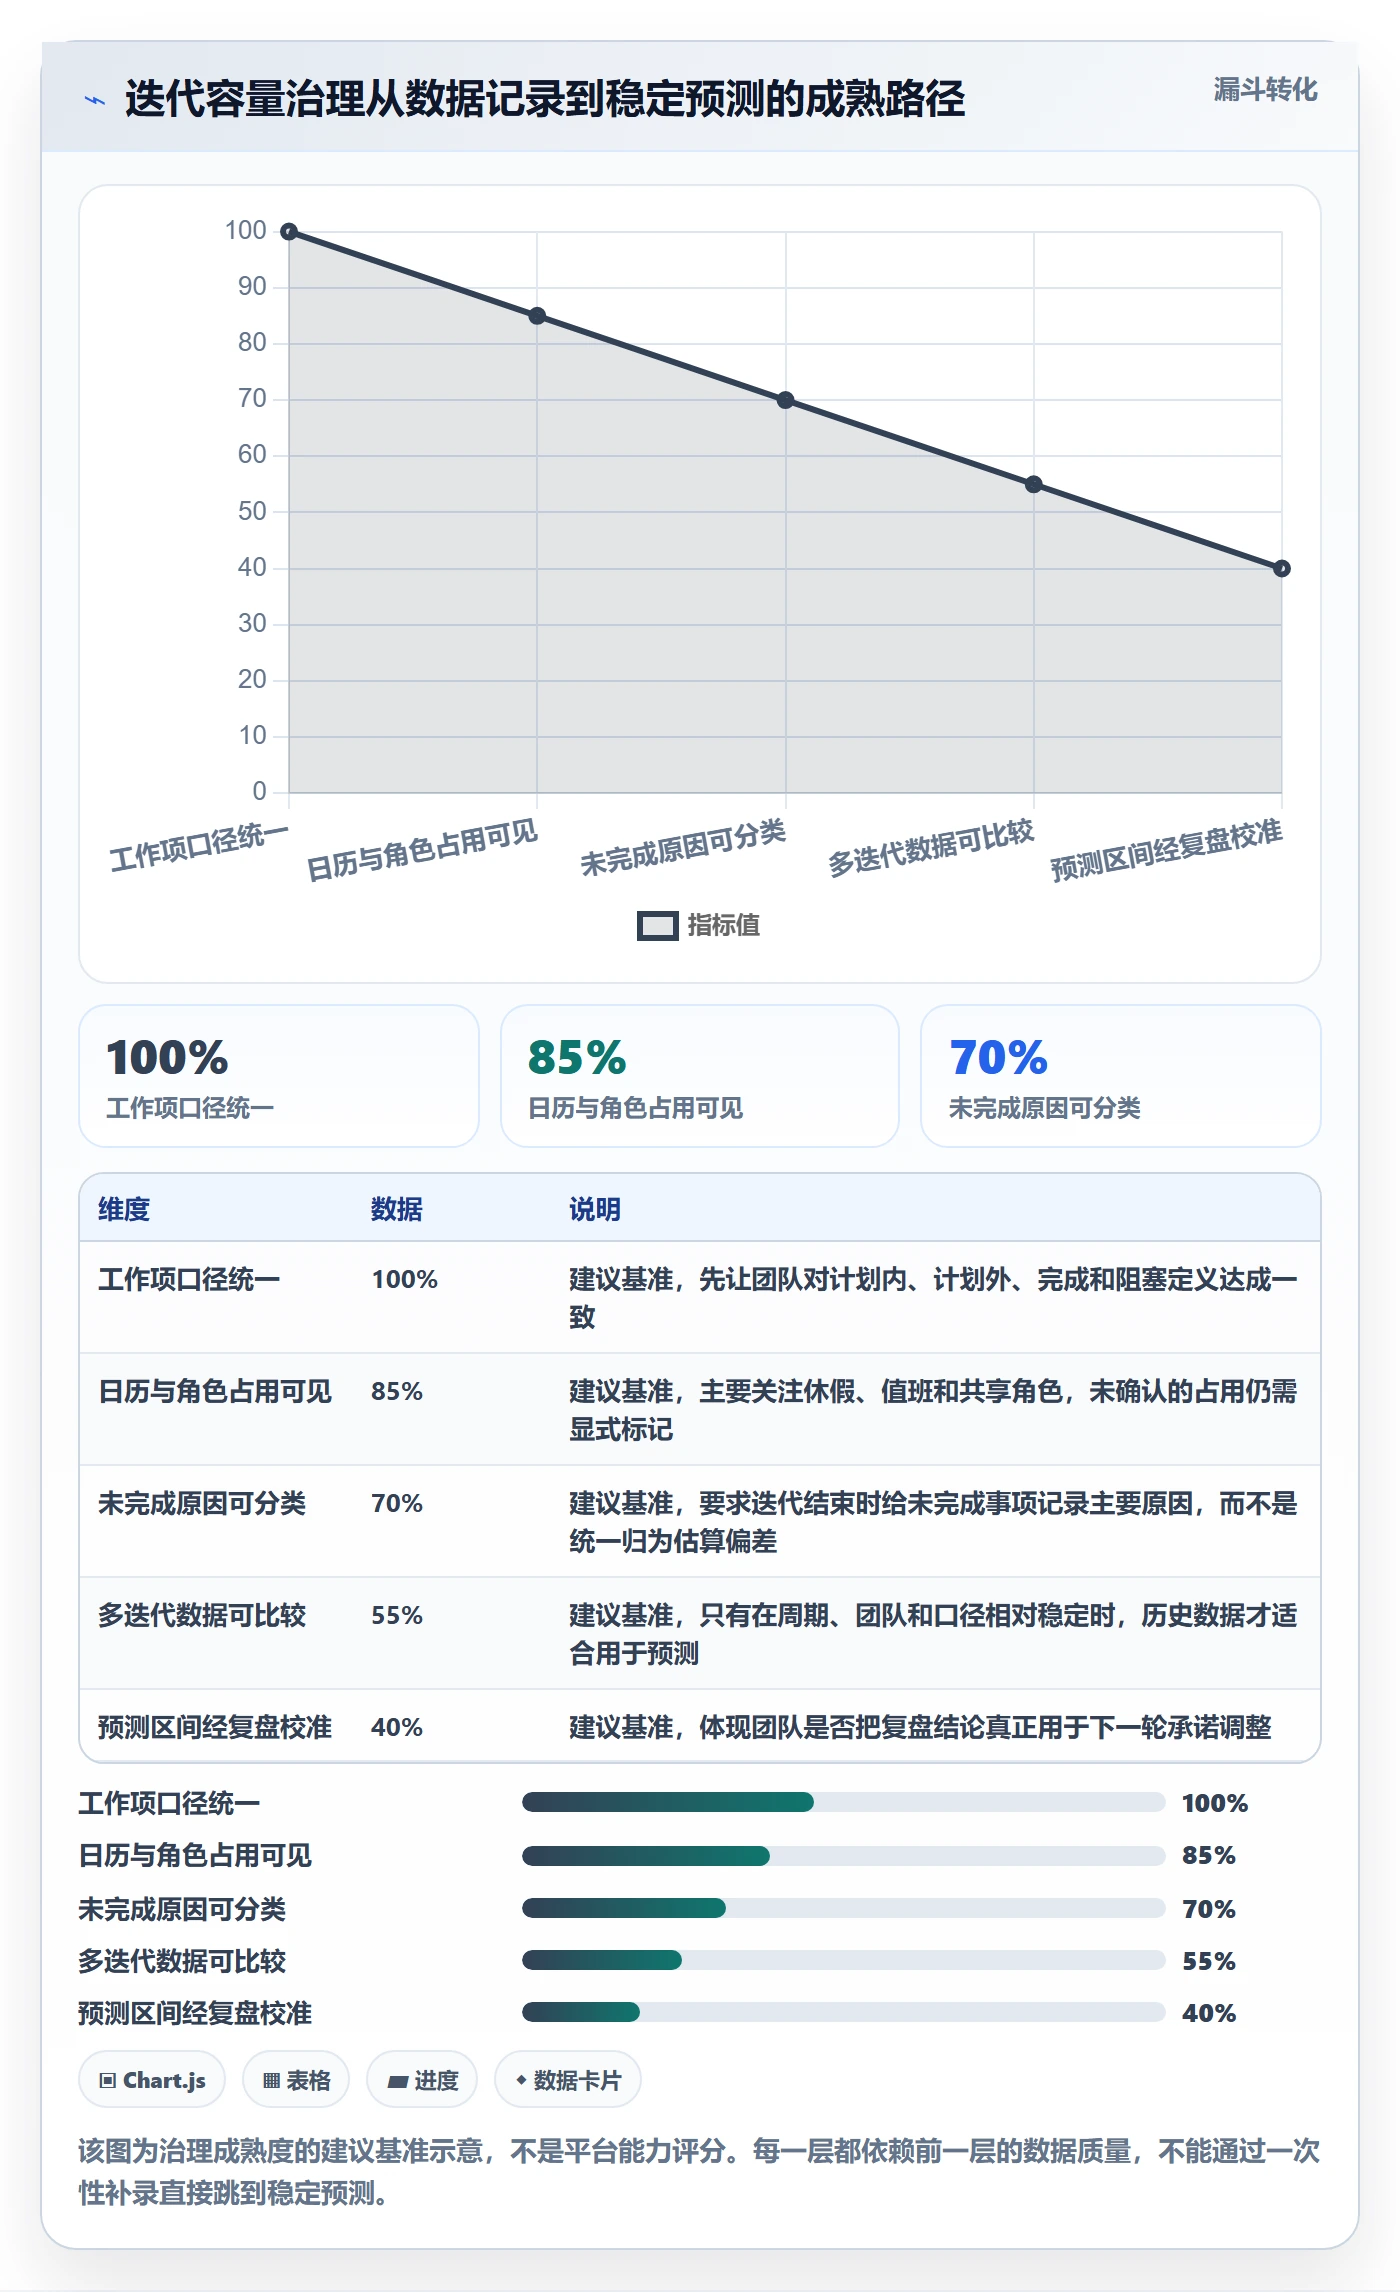
Task: Click the 日历与角色占用可见 chart axis label
Action: click(x=422, y=850)
